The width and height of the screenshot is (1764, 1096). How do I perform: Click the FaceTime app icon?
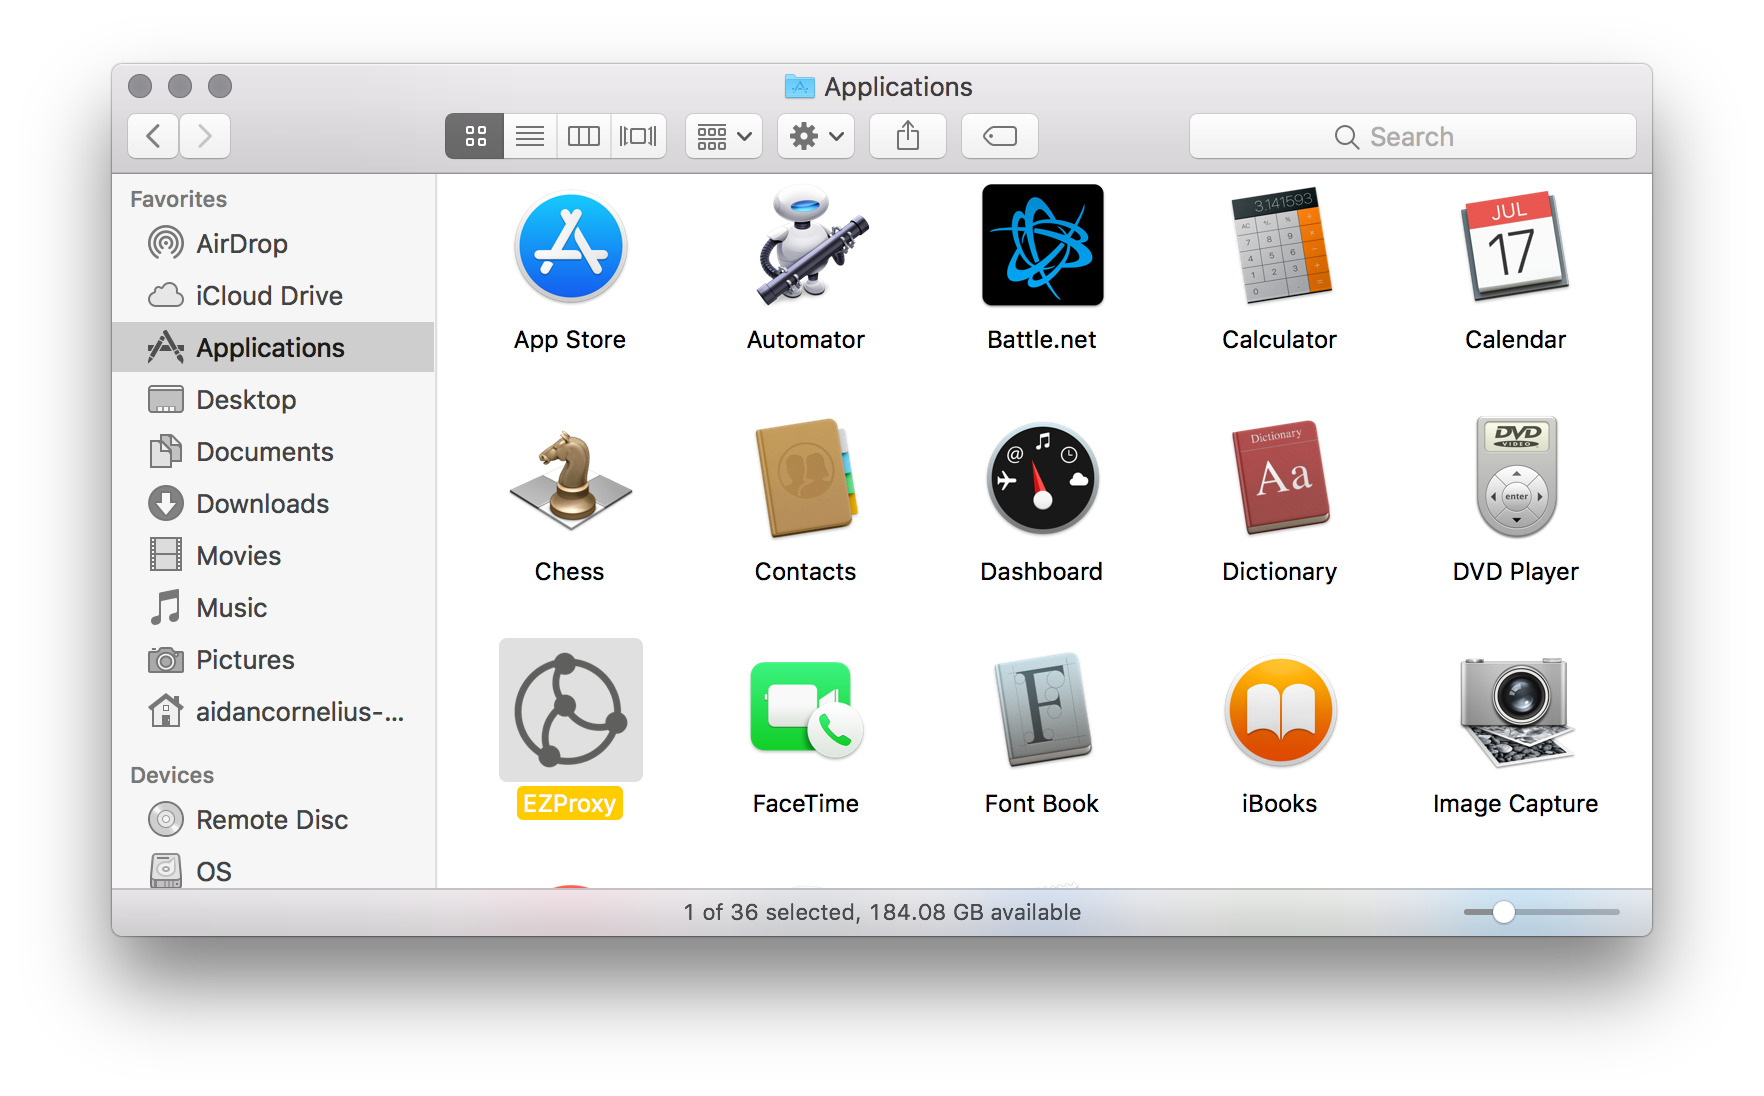(806, 710)
